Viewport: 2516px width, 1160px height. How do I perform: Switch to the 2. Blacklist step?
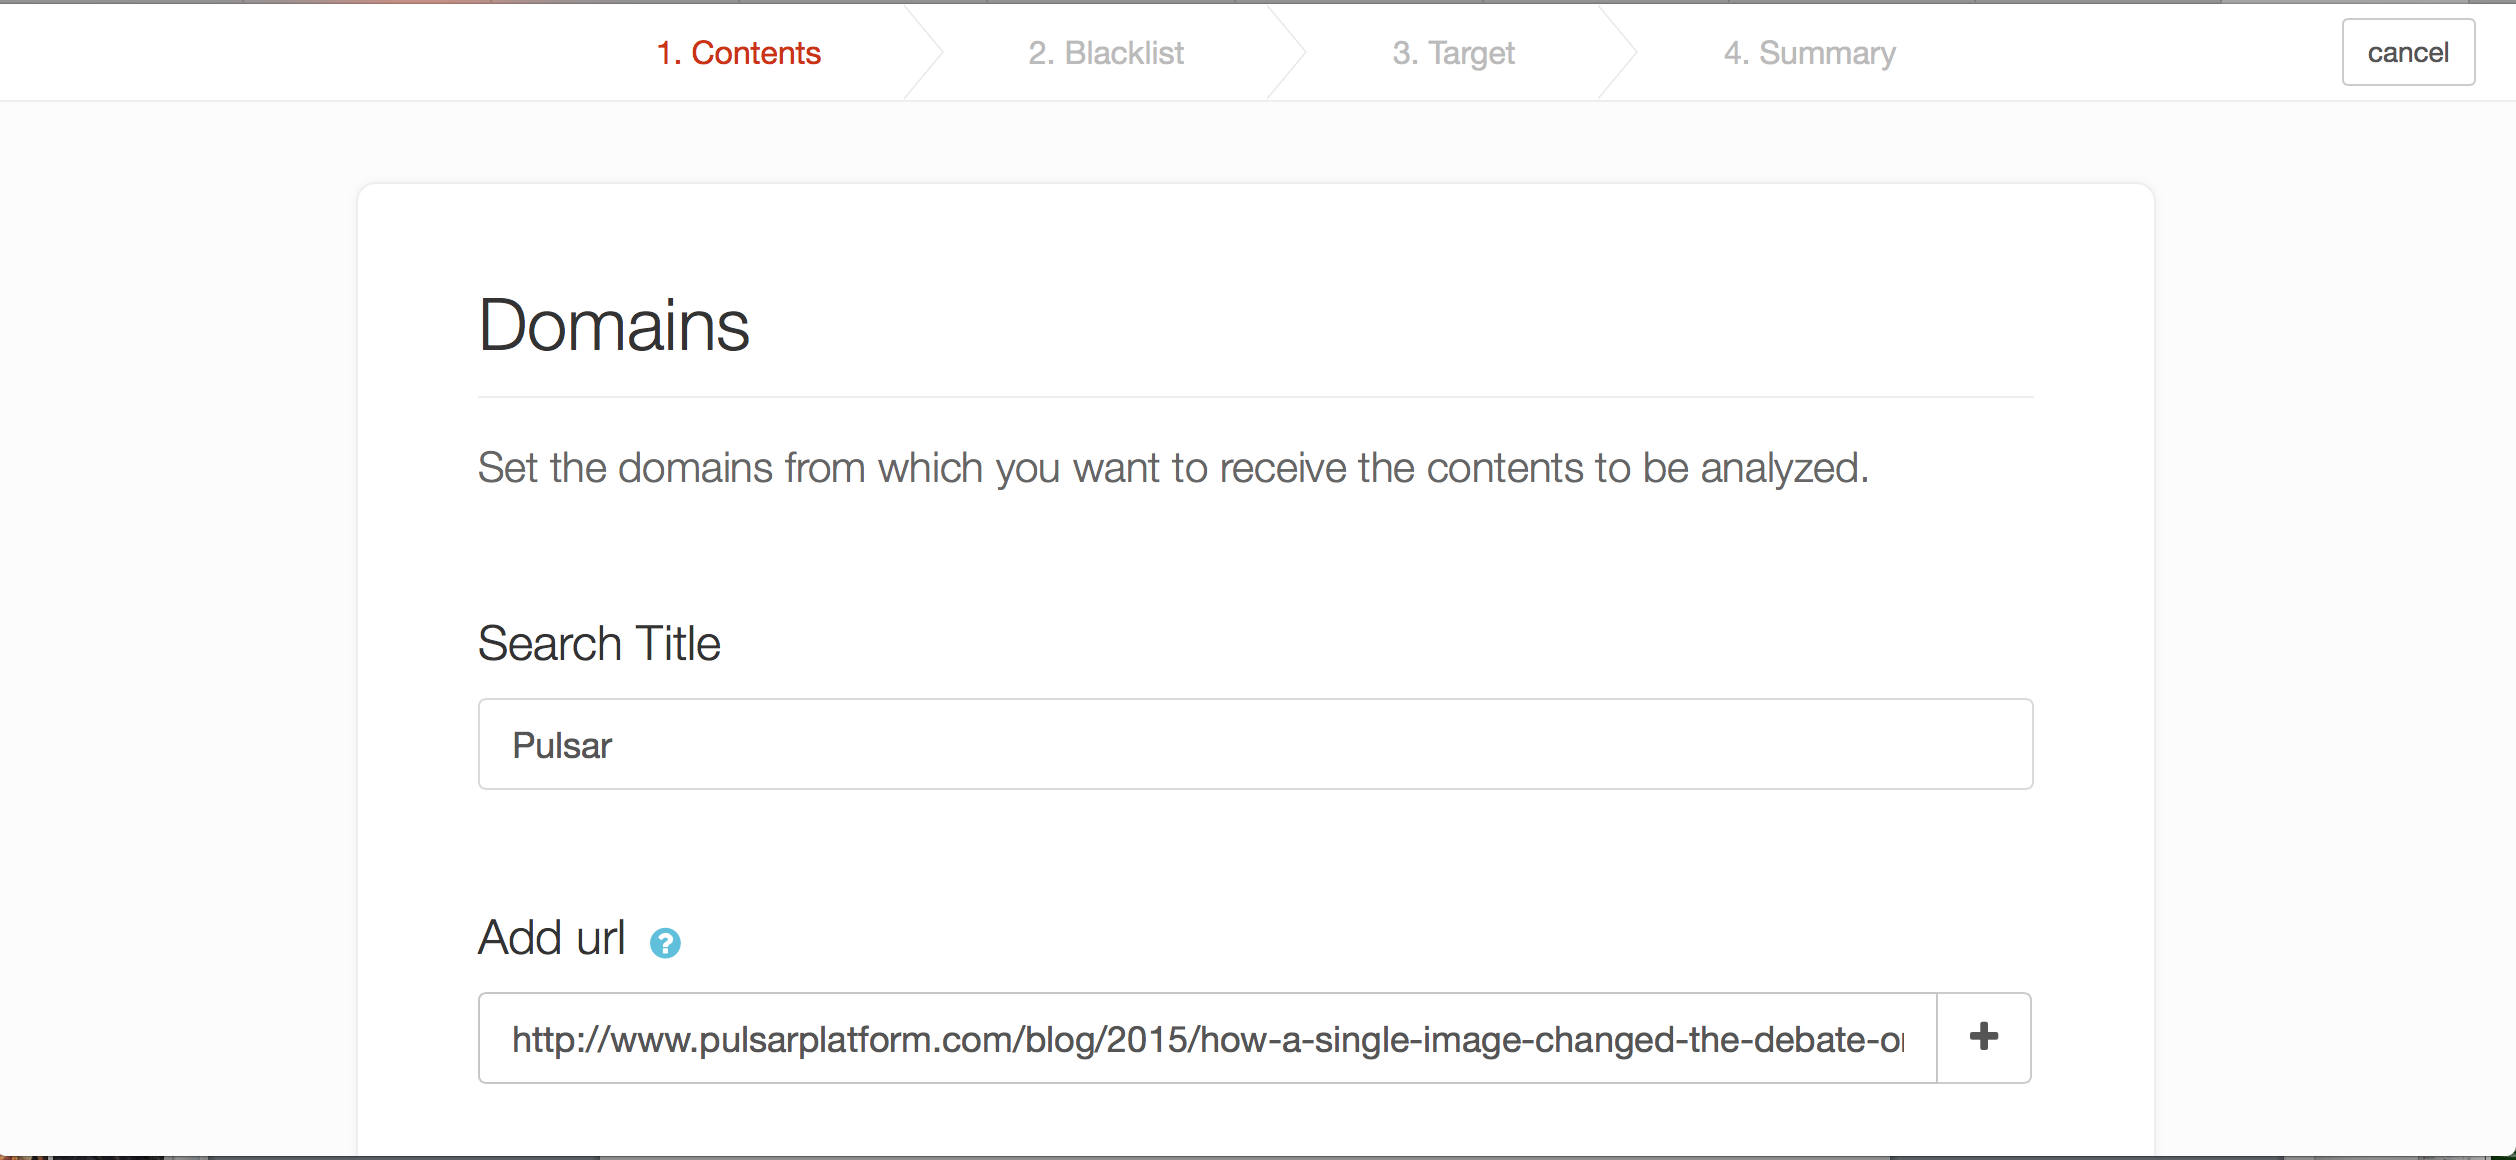coord(1106,53)
